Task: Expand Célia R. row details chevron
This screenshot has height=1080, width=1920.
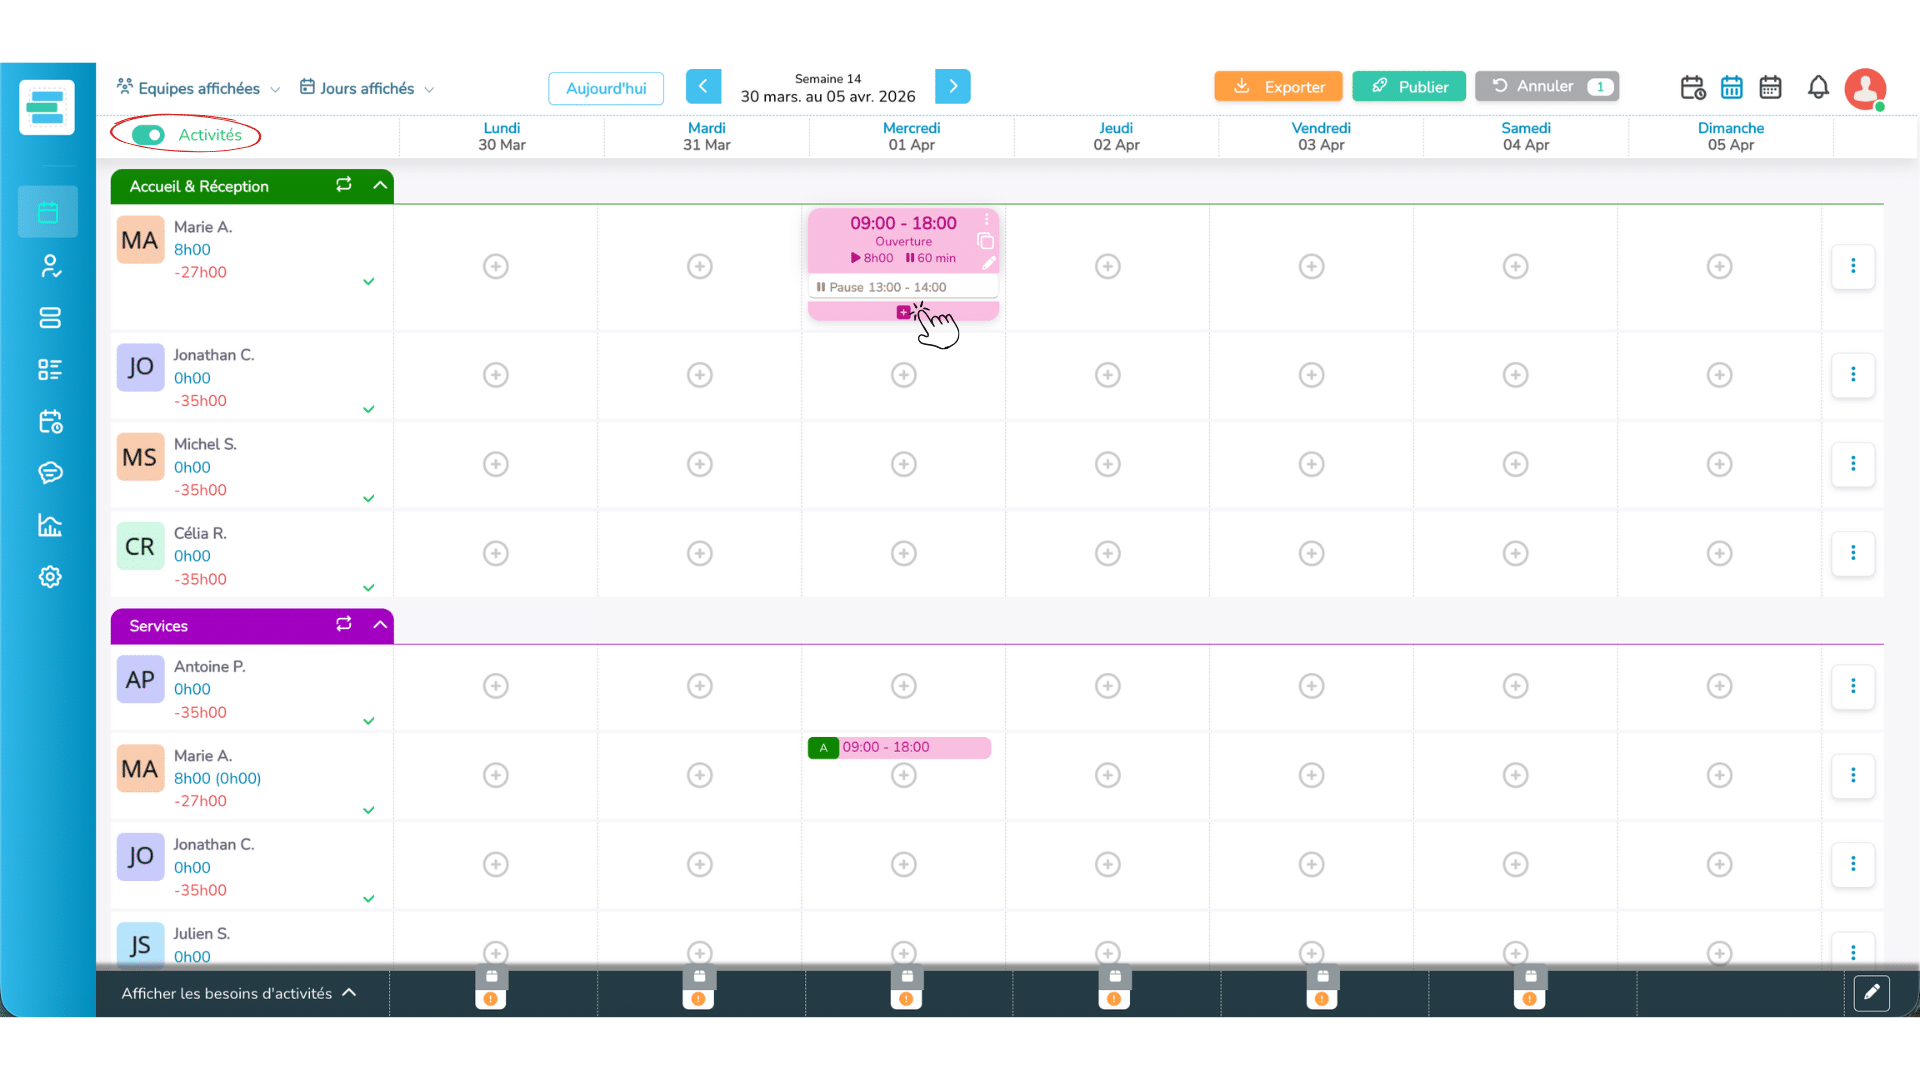Action: [369, 587]
